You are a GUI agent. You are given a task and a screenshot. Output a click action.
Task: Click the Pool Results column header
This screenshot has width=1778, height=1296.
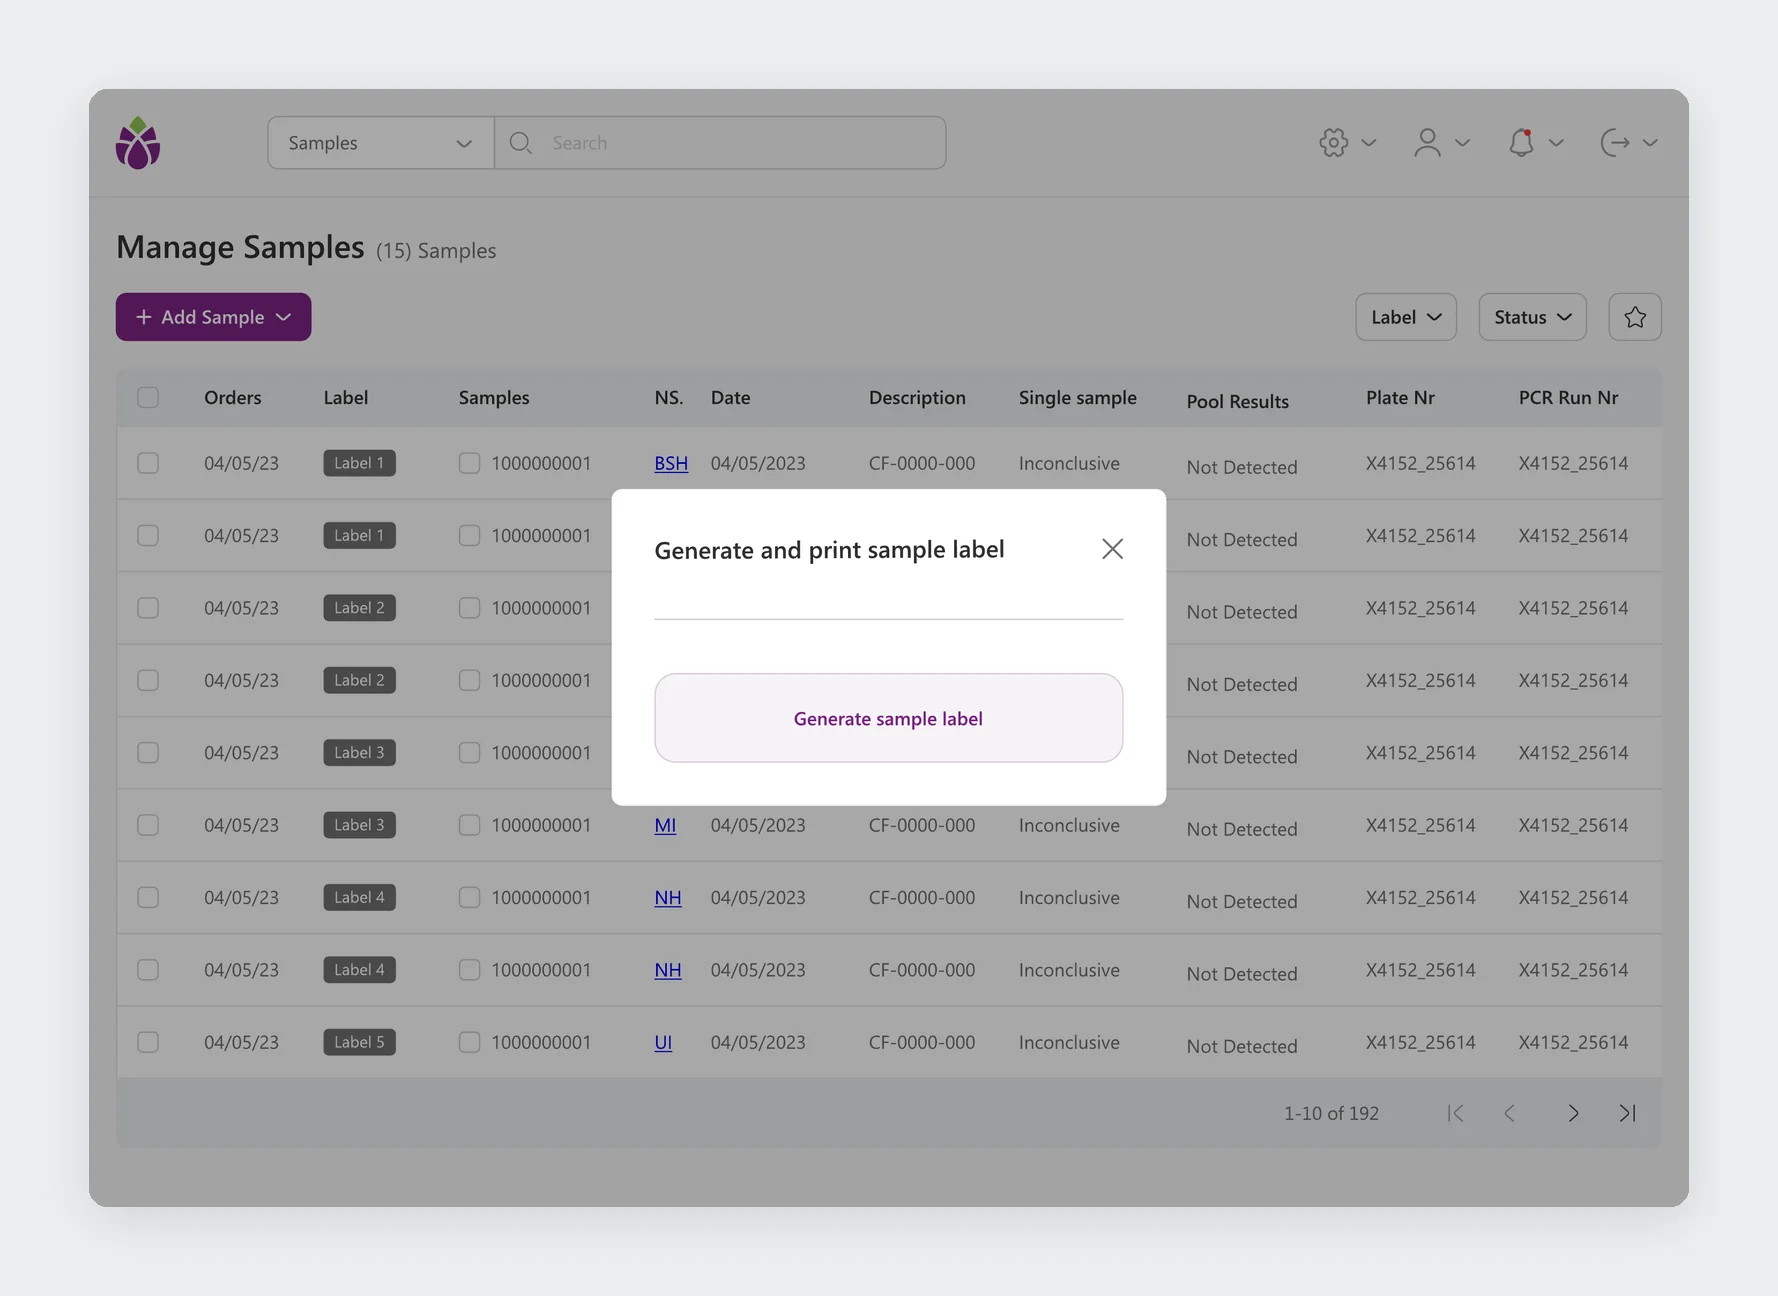[1238, 401]
